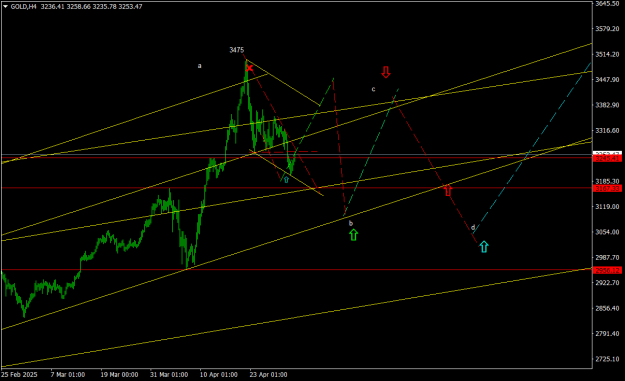Click the 2987.70 price scale value
Image resolution: width=625 pixels, height=381 pixels.
[x=607, y=258]
